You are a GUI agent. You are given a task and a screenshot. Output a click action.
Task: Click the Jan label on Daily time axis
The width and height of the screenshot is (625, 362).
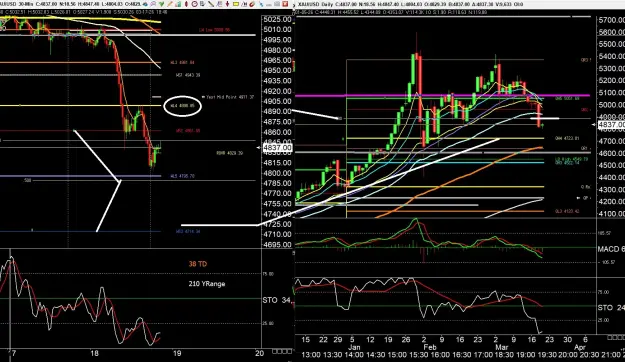point(354,347)
